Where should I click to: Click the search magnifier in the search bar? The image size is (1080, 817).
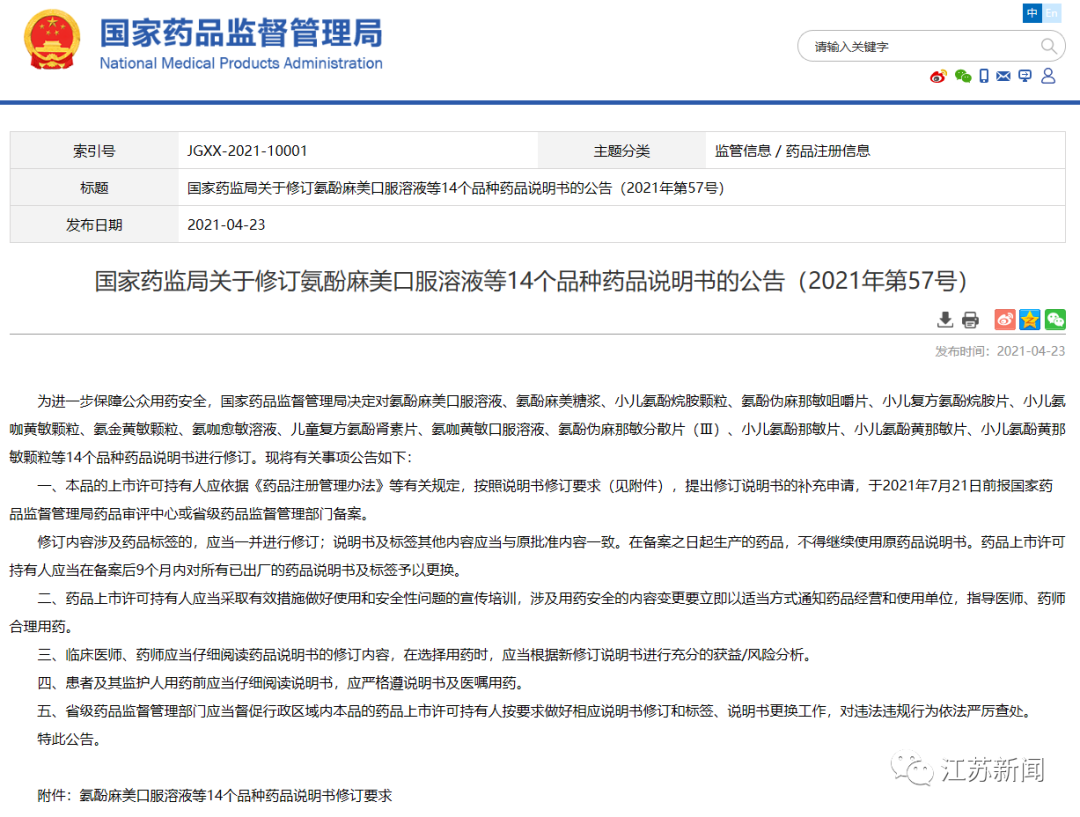[x=1049, y=46]
